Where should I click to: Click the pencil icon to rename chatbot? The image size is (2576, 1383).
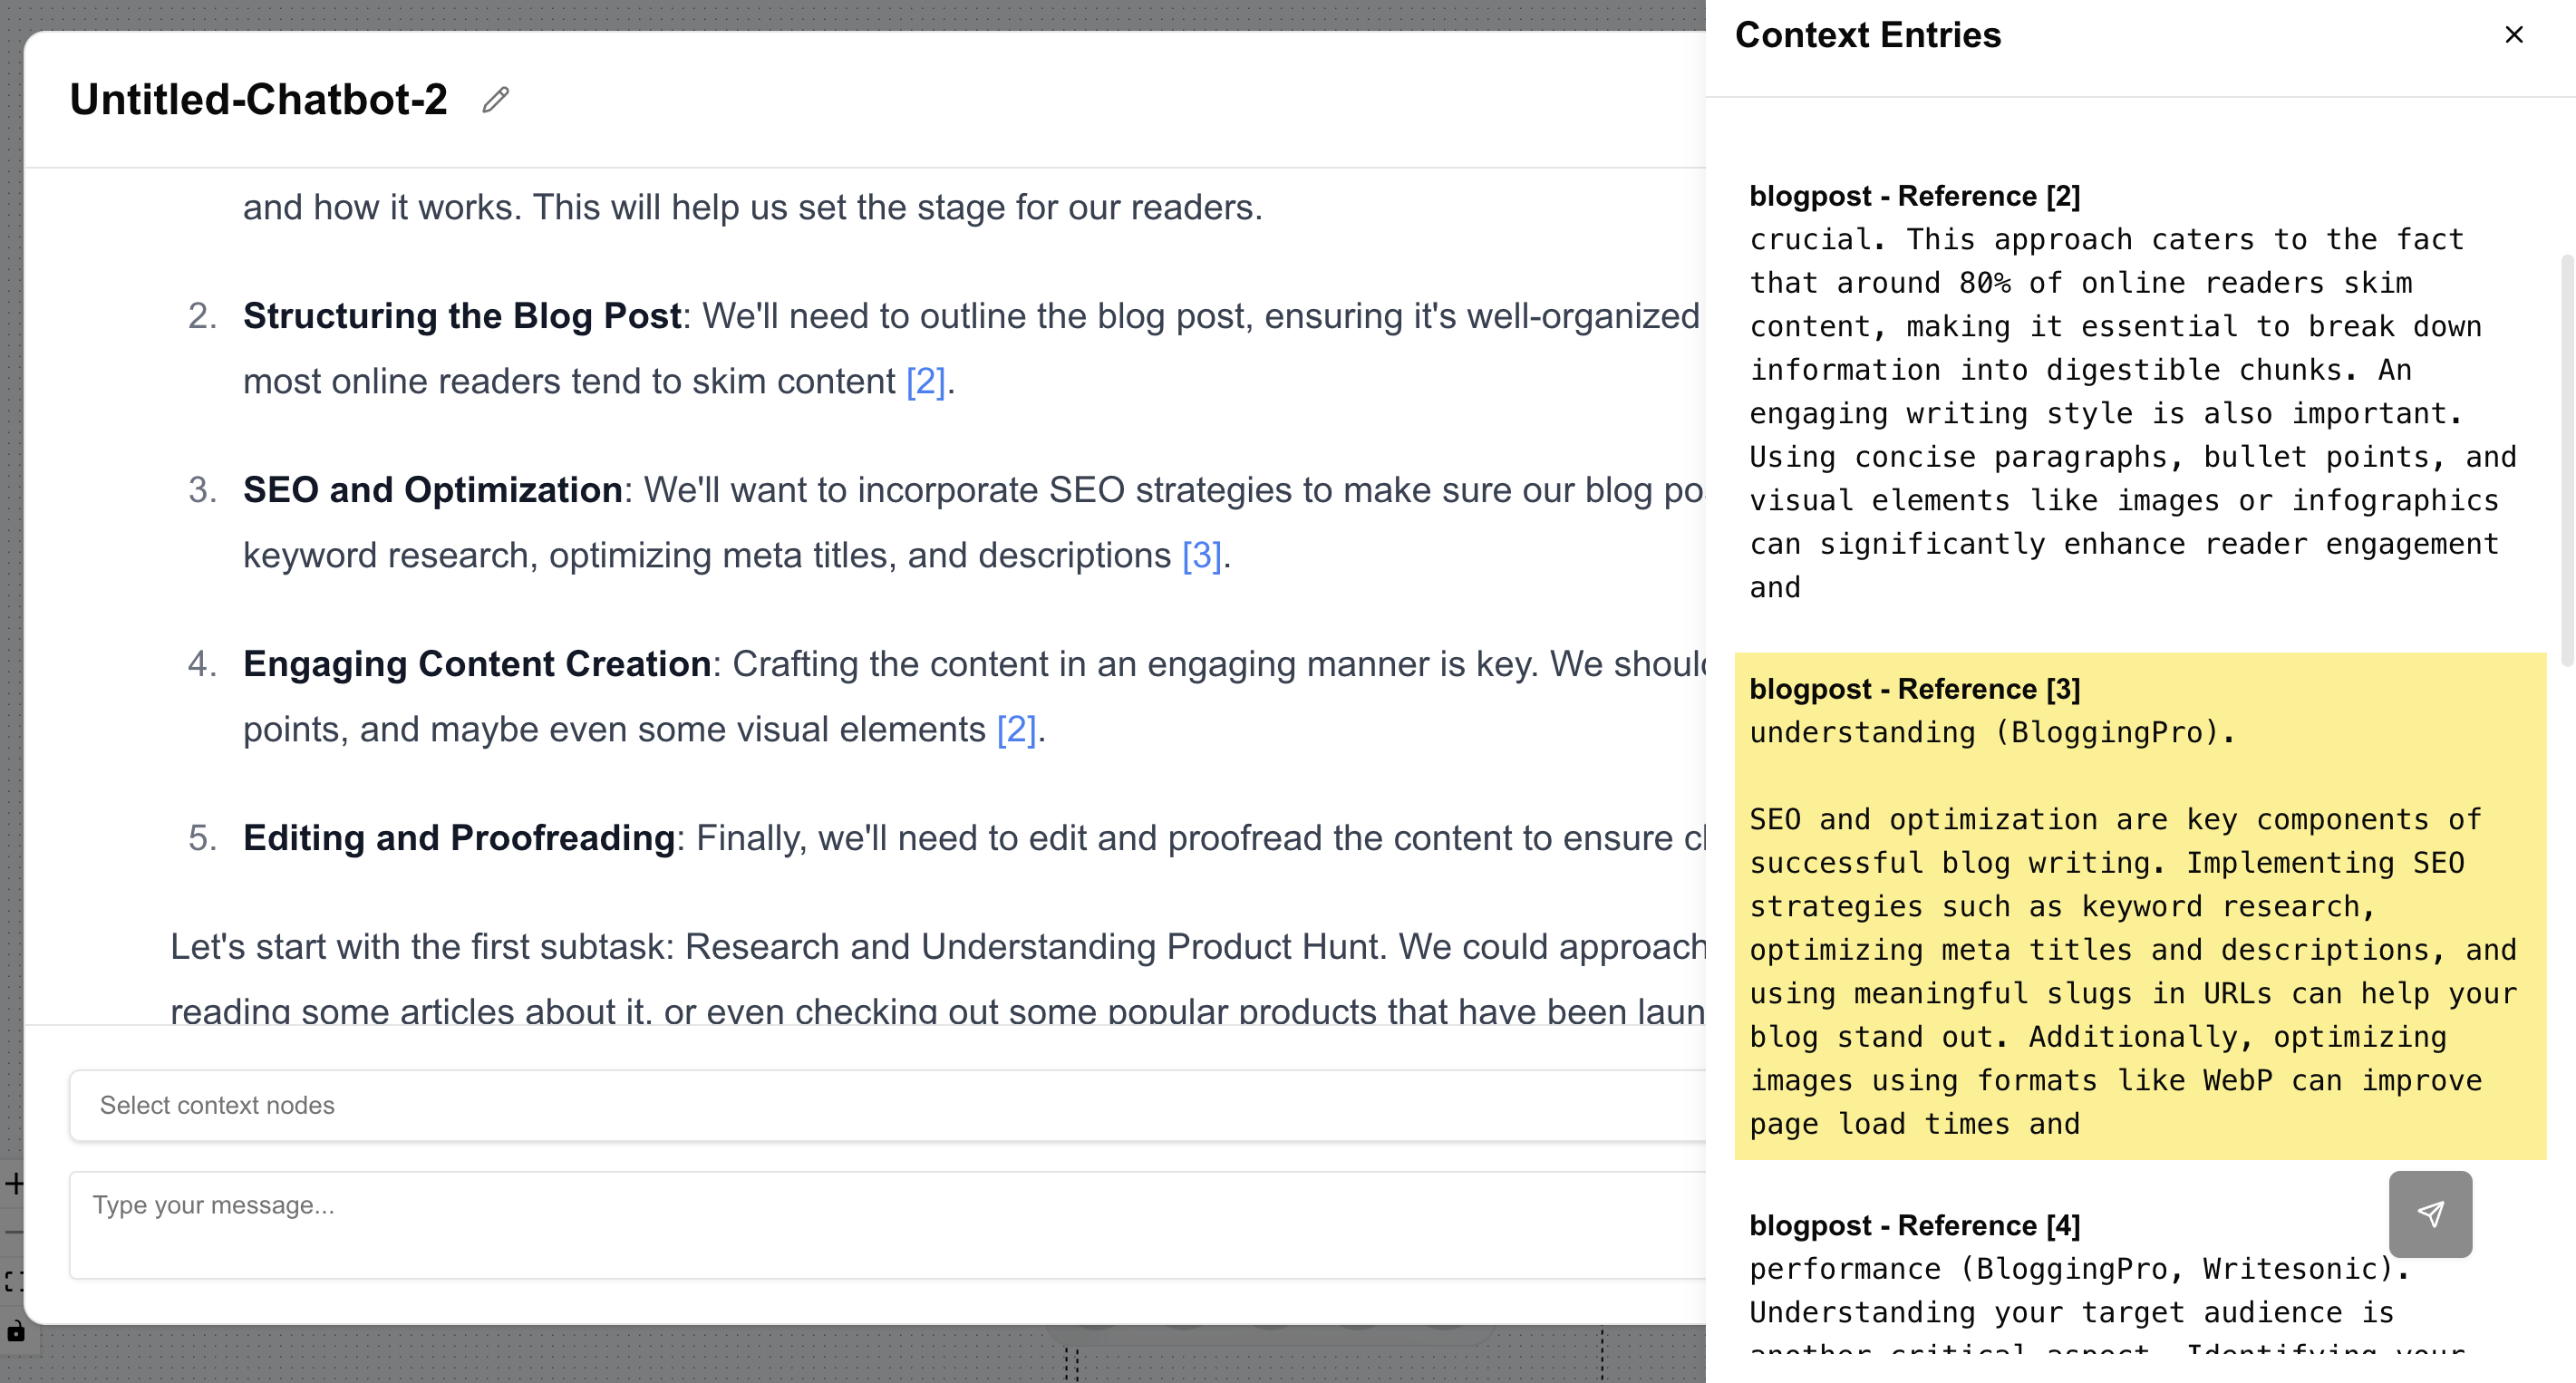pos(495,100)
